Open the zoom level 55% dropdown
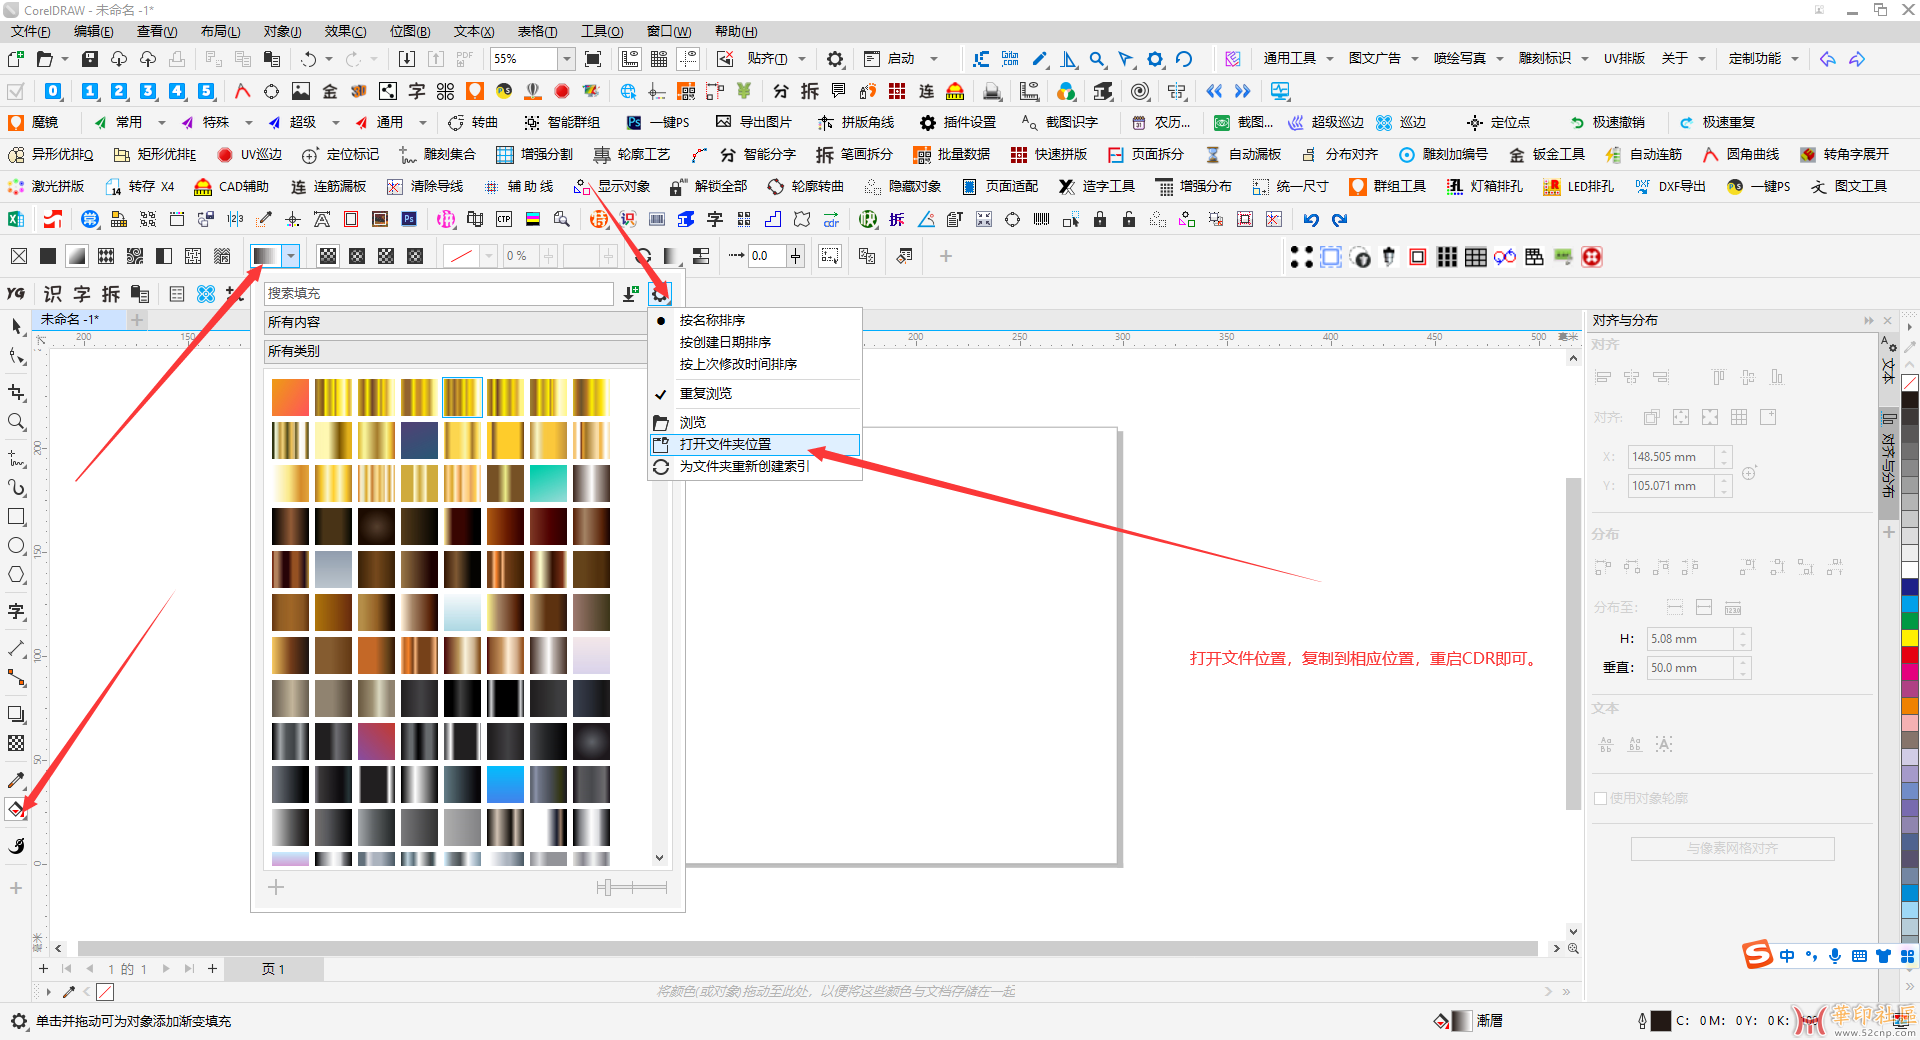The height and width of the screenshot is (1040, 1920). point(566,59)
